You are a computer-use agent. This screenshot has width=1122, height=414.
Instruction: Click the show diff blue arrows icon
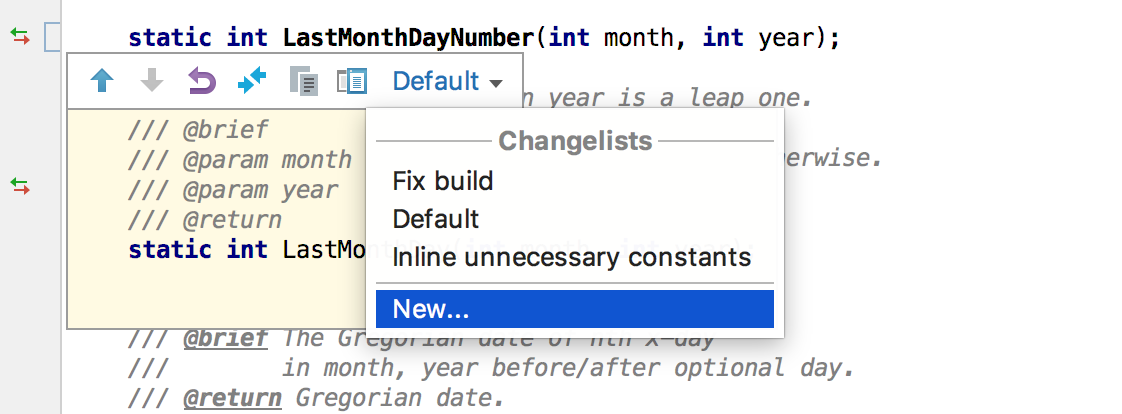coord(252,80)
